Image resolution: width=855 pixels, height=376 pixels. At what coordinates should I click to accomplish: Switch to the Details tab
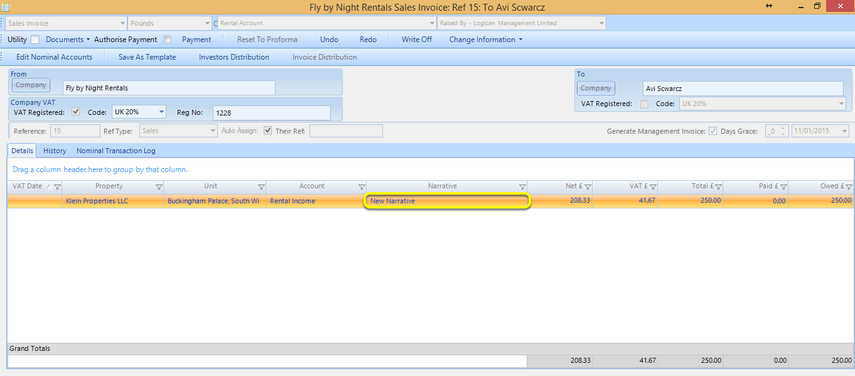(22, 151)
